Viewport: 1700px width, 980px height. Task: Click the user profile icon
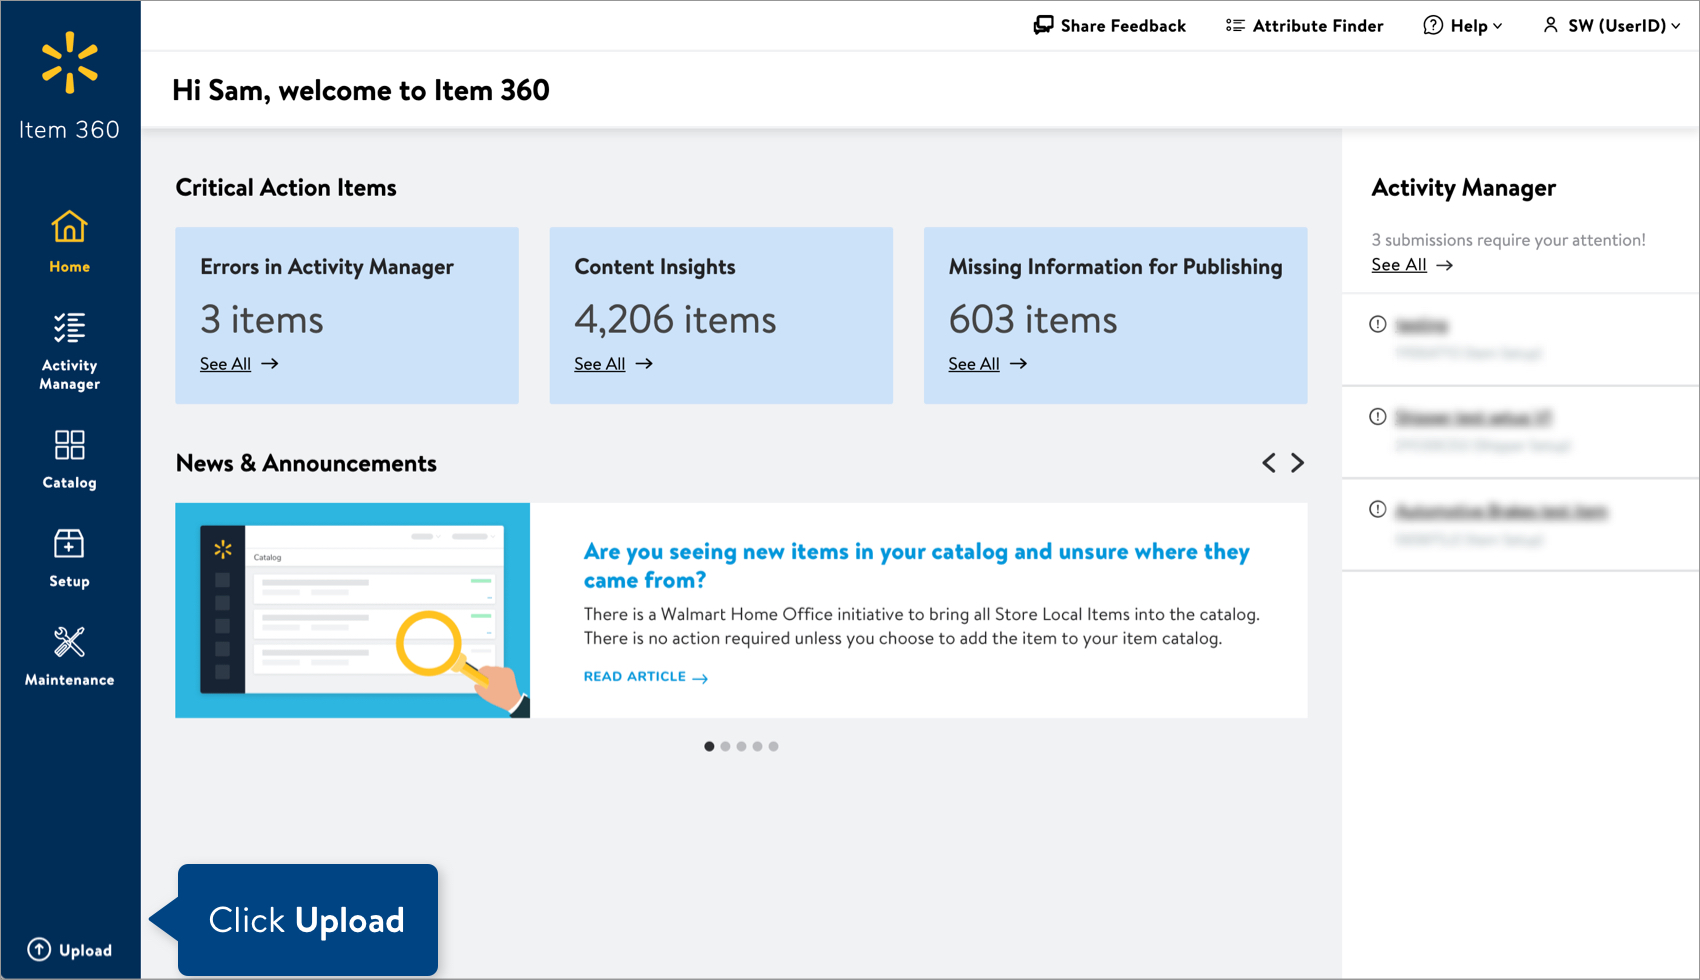coord(1550,25)
